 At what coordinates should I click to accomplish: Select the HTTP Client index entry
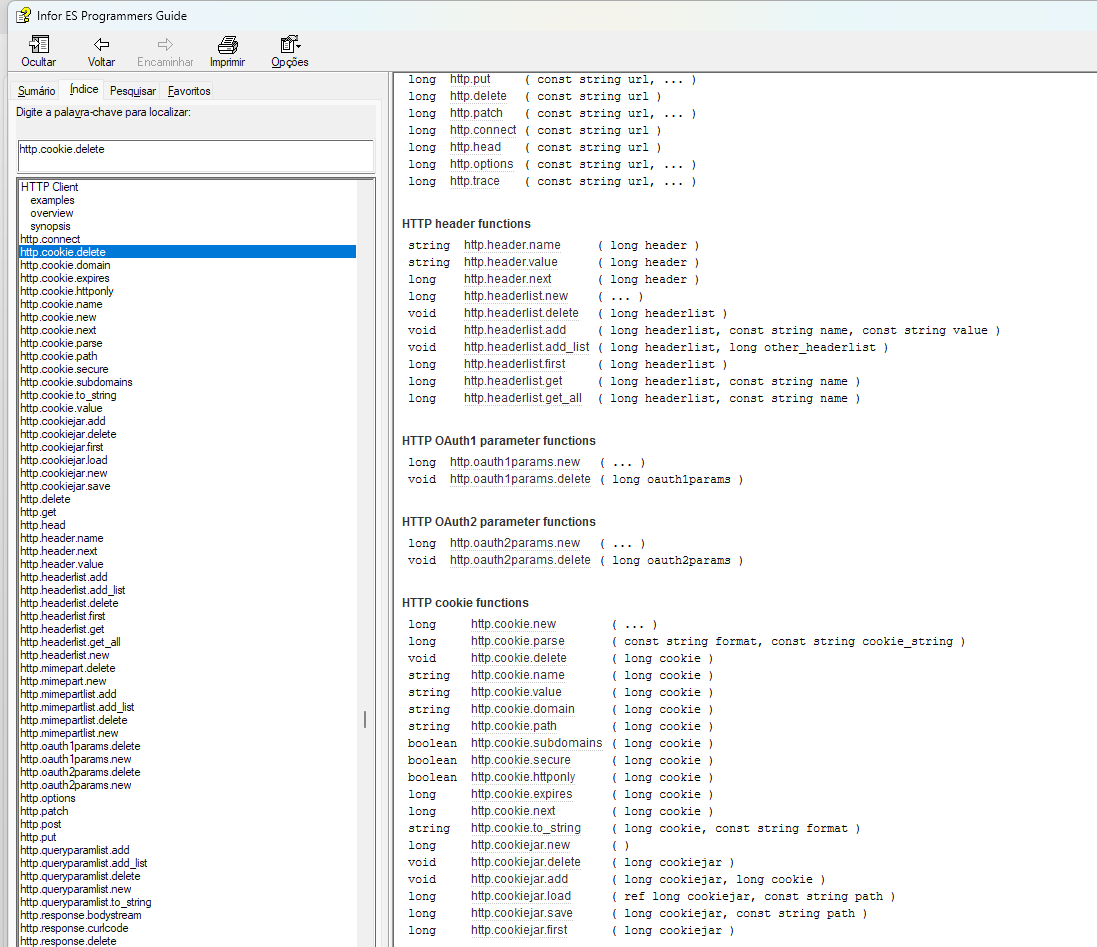click(x=50, y=187)
